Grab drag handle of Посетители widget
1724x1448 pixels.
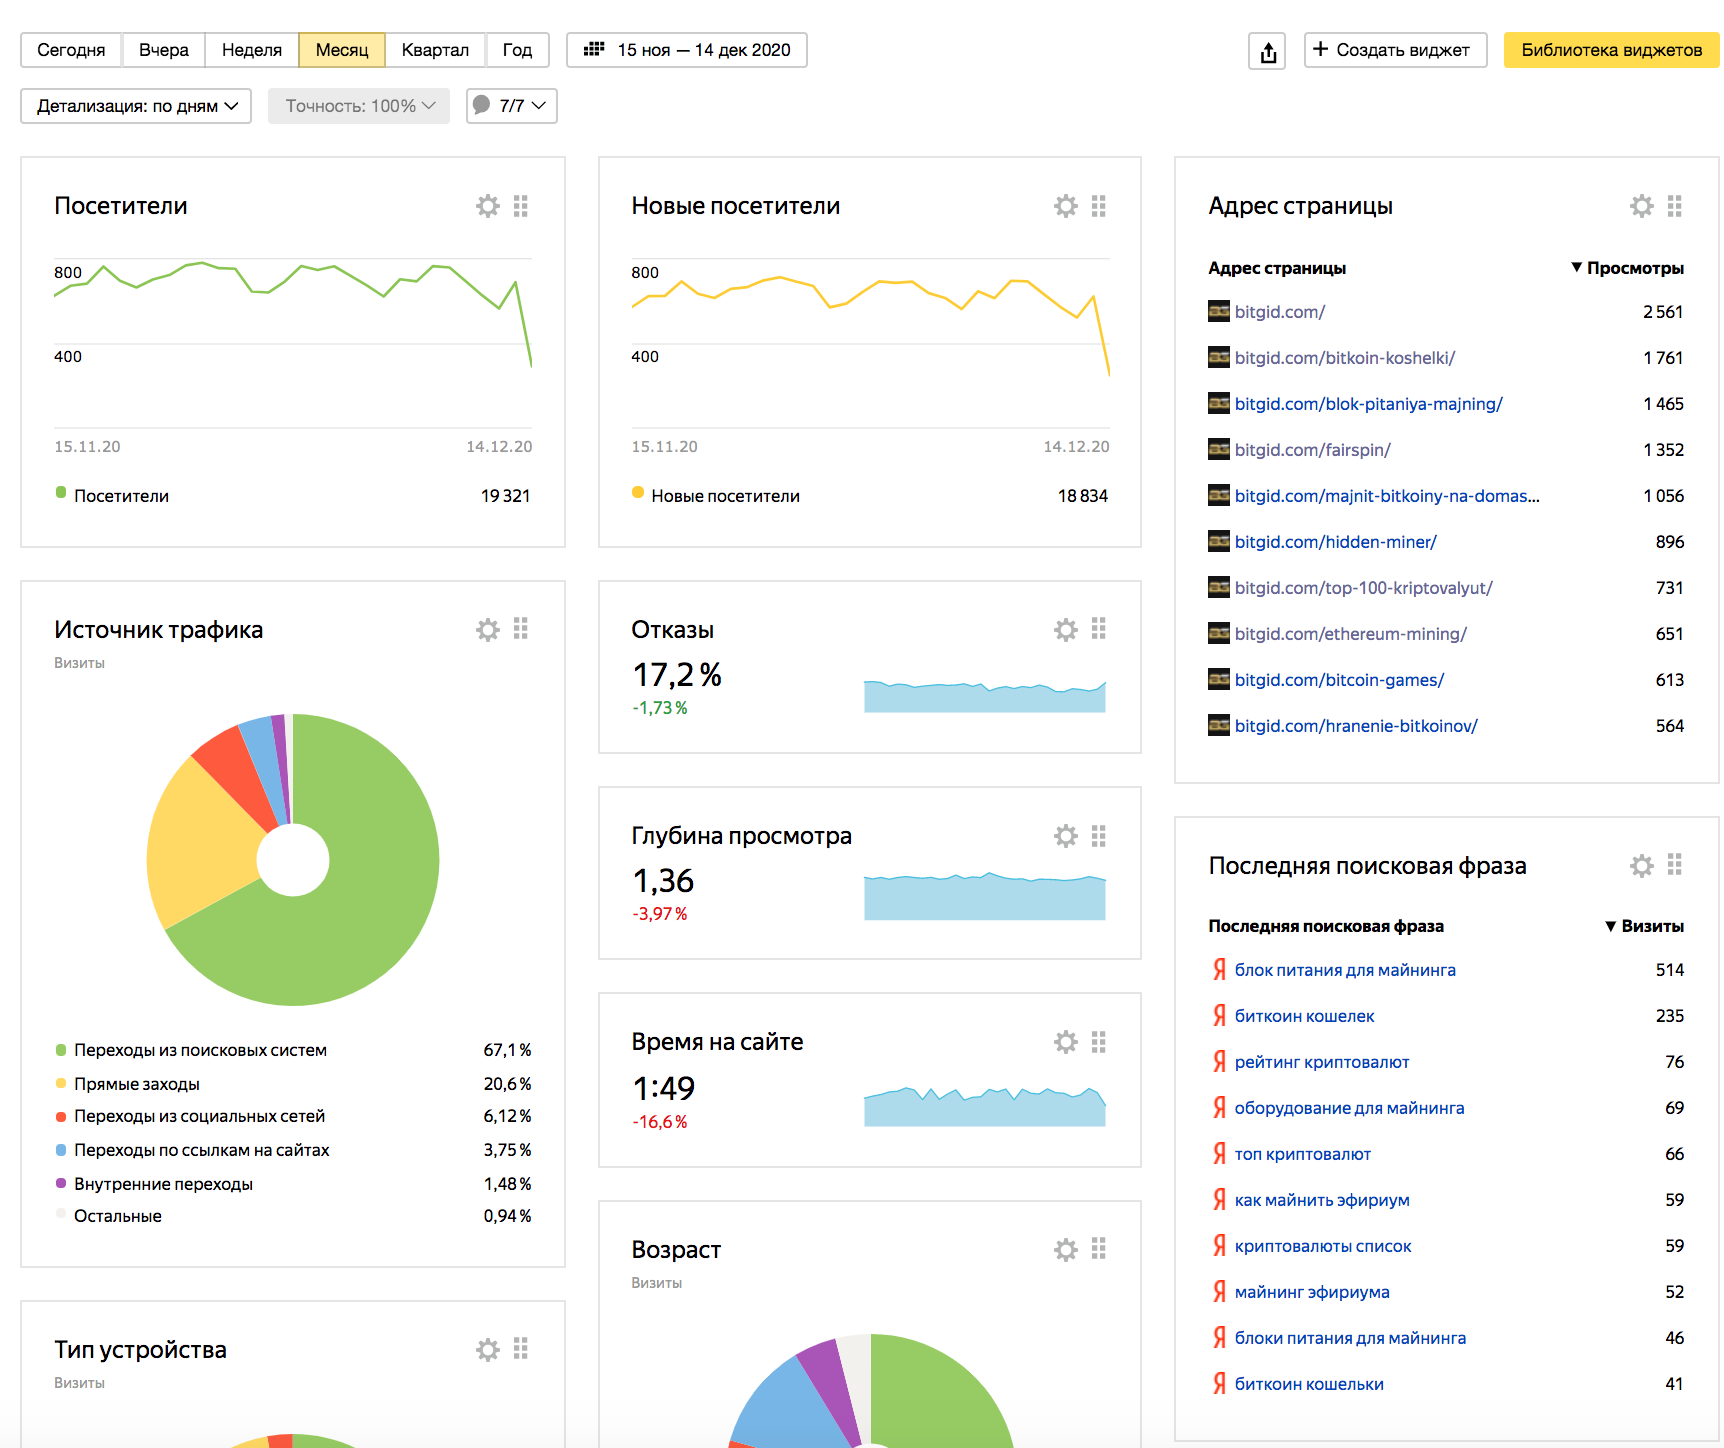[x=520, y=206]
